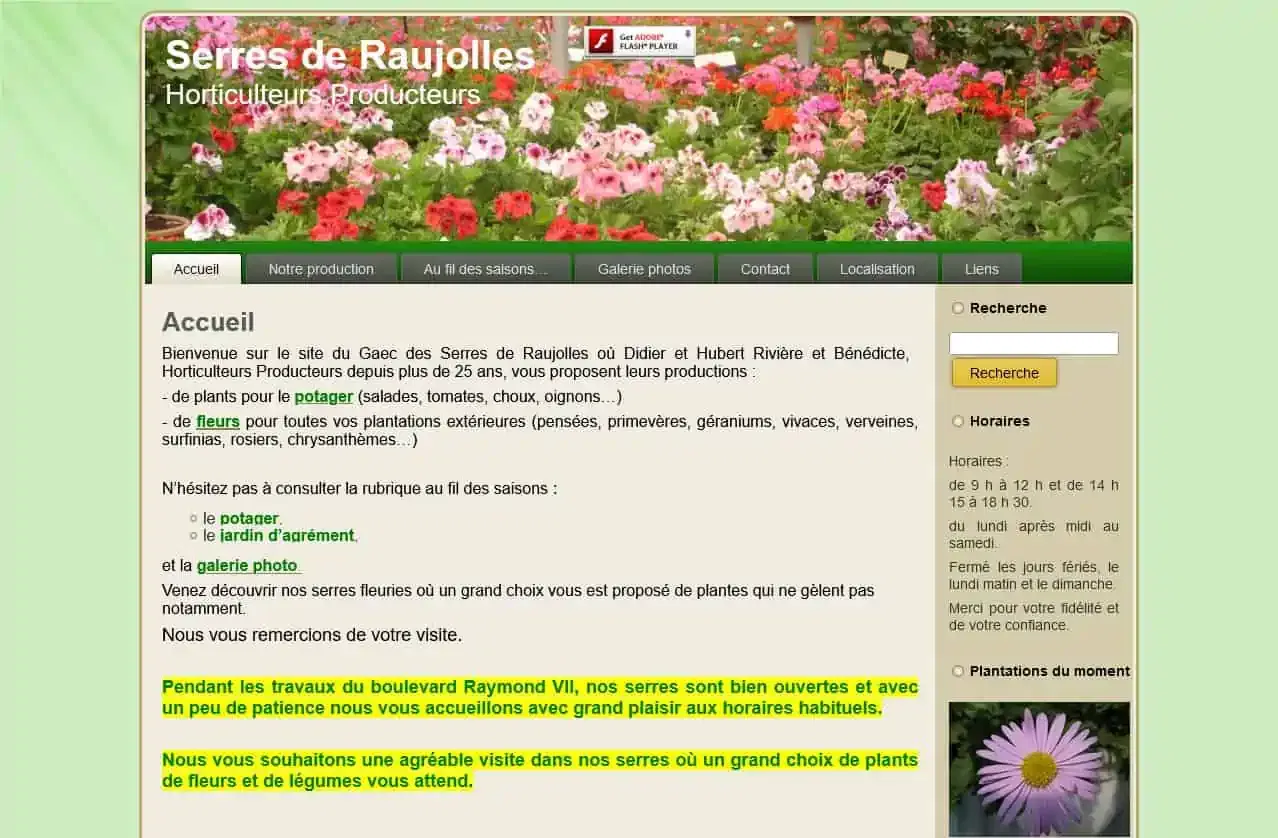Image resolution: width=1278 pixels, height=838 pixels.
Task: Follow the fleurs link
Action: (218, 421)
